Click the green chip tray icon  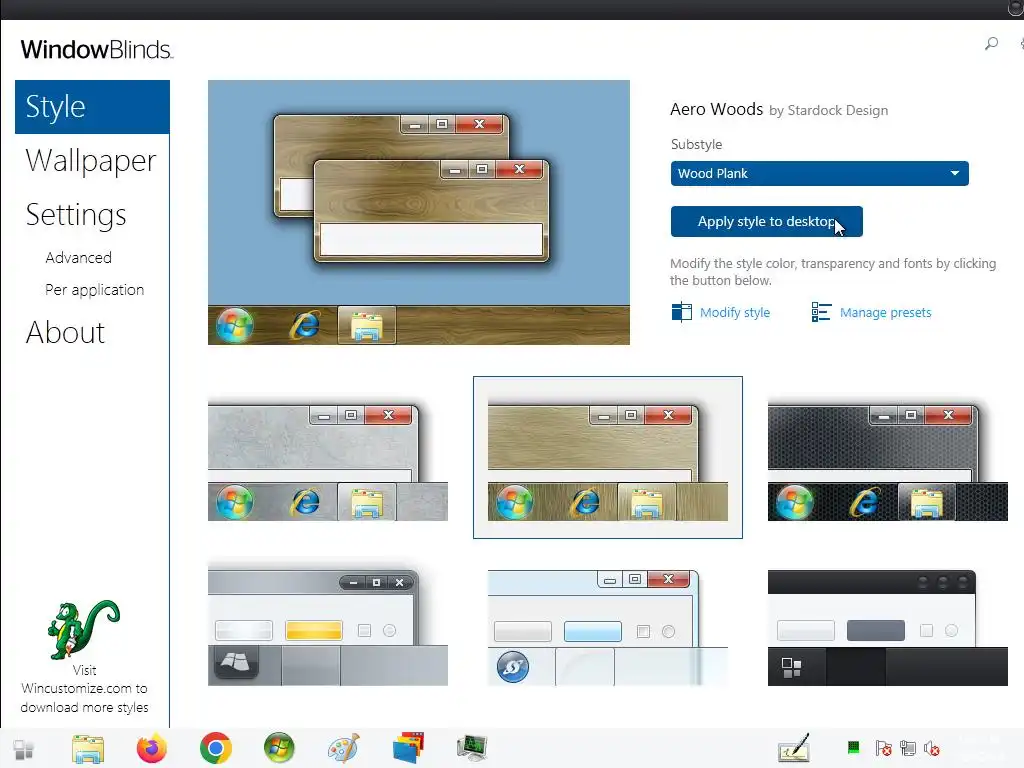click(853, 747)
